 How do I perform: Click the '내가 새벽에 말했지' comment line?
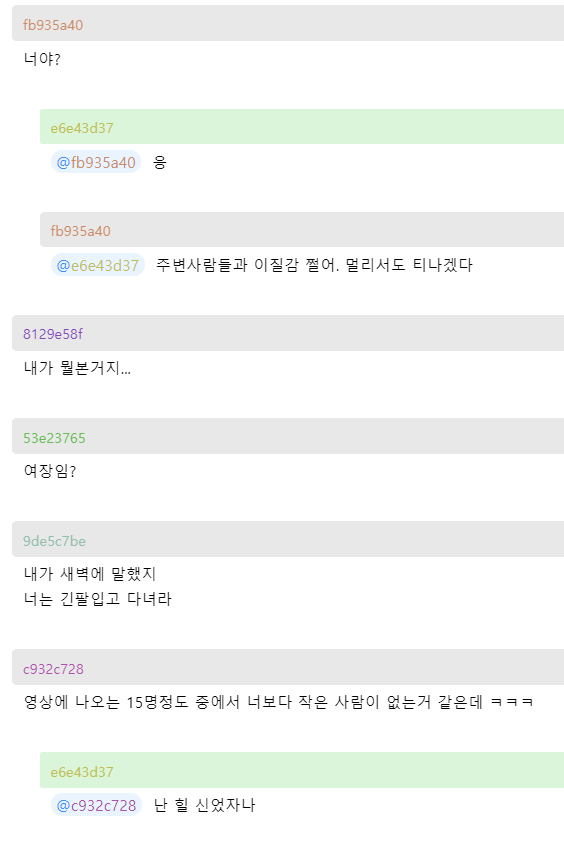coord(90,574)
